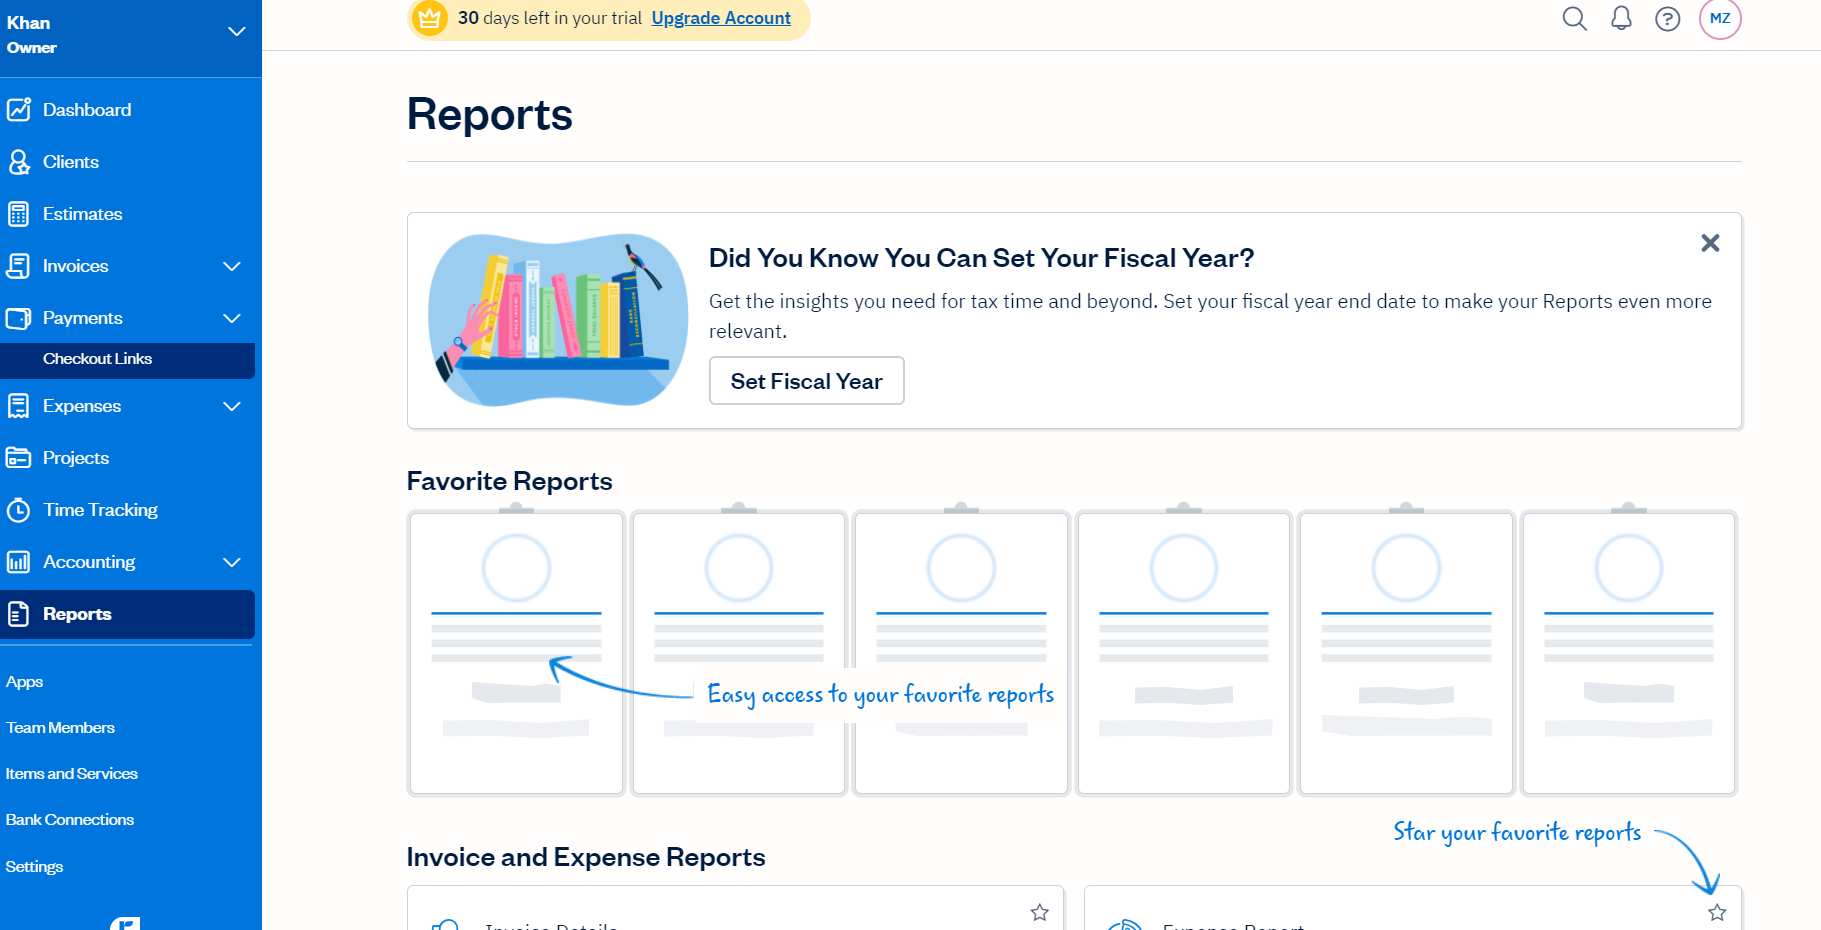Click the Time Tracking clock icon
Viewport: 1821px width, 930px height.
20,510
